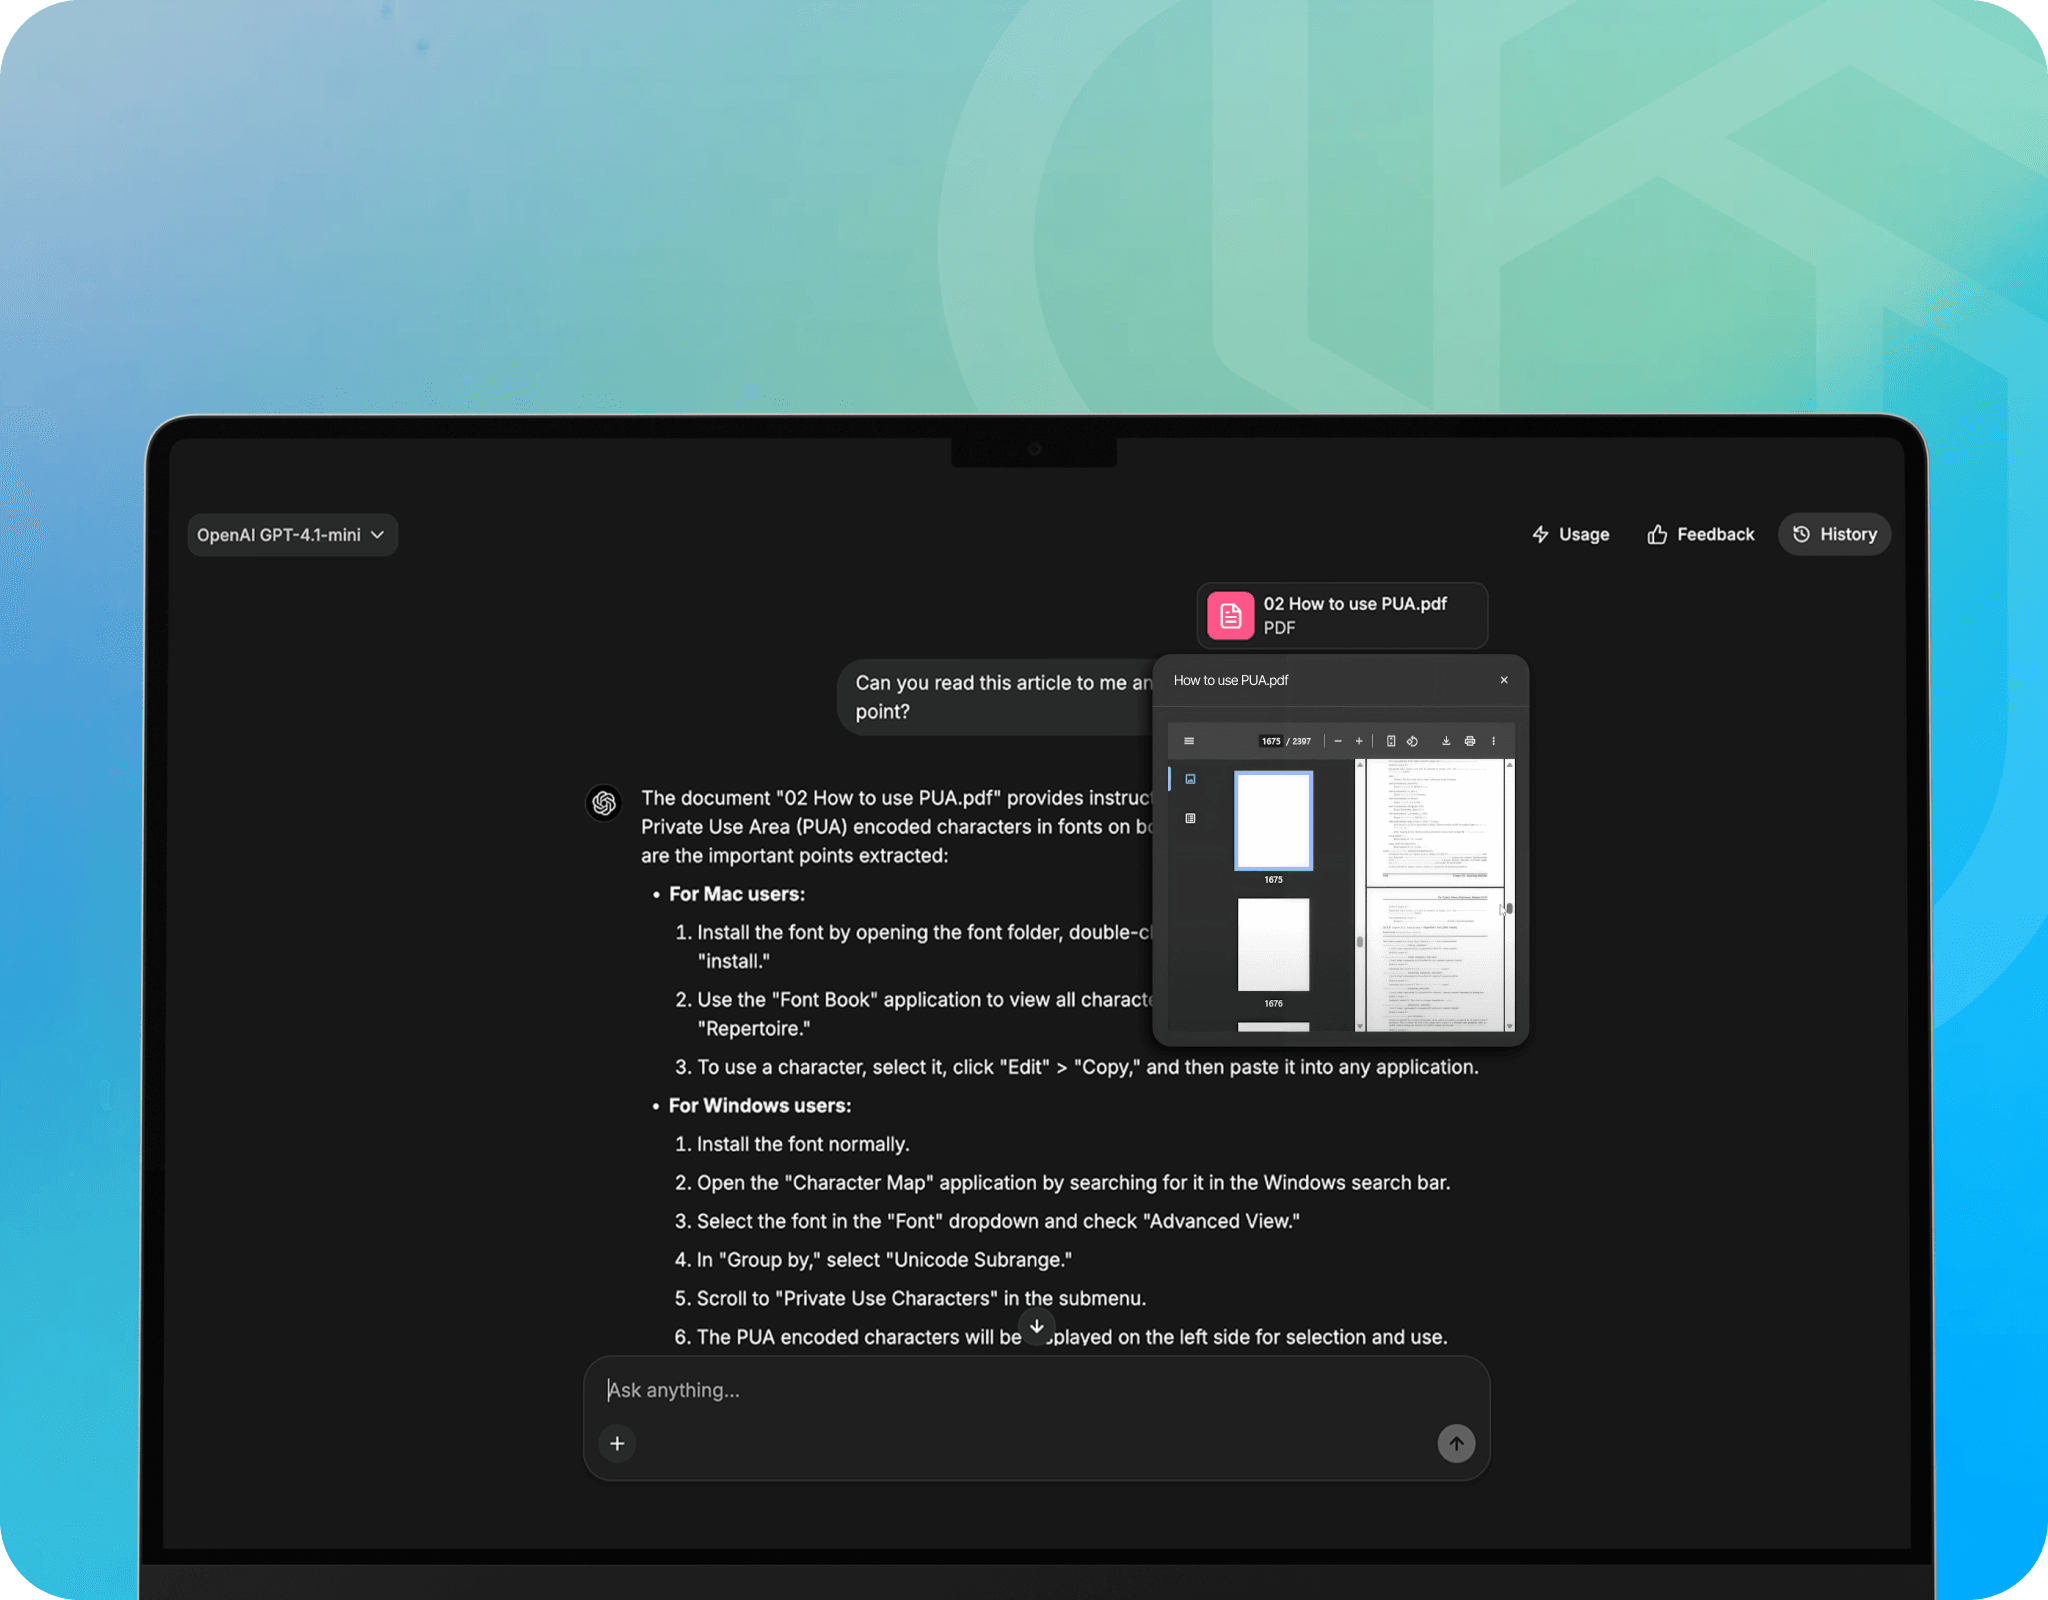Toggle the PDF viewer sidebar menu
The height and width of the screenshot is (1600, 2048).
click(1189, 741)
